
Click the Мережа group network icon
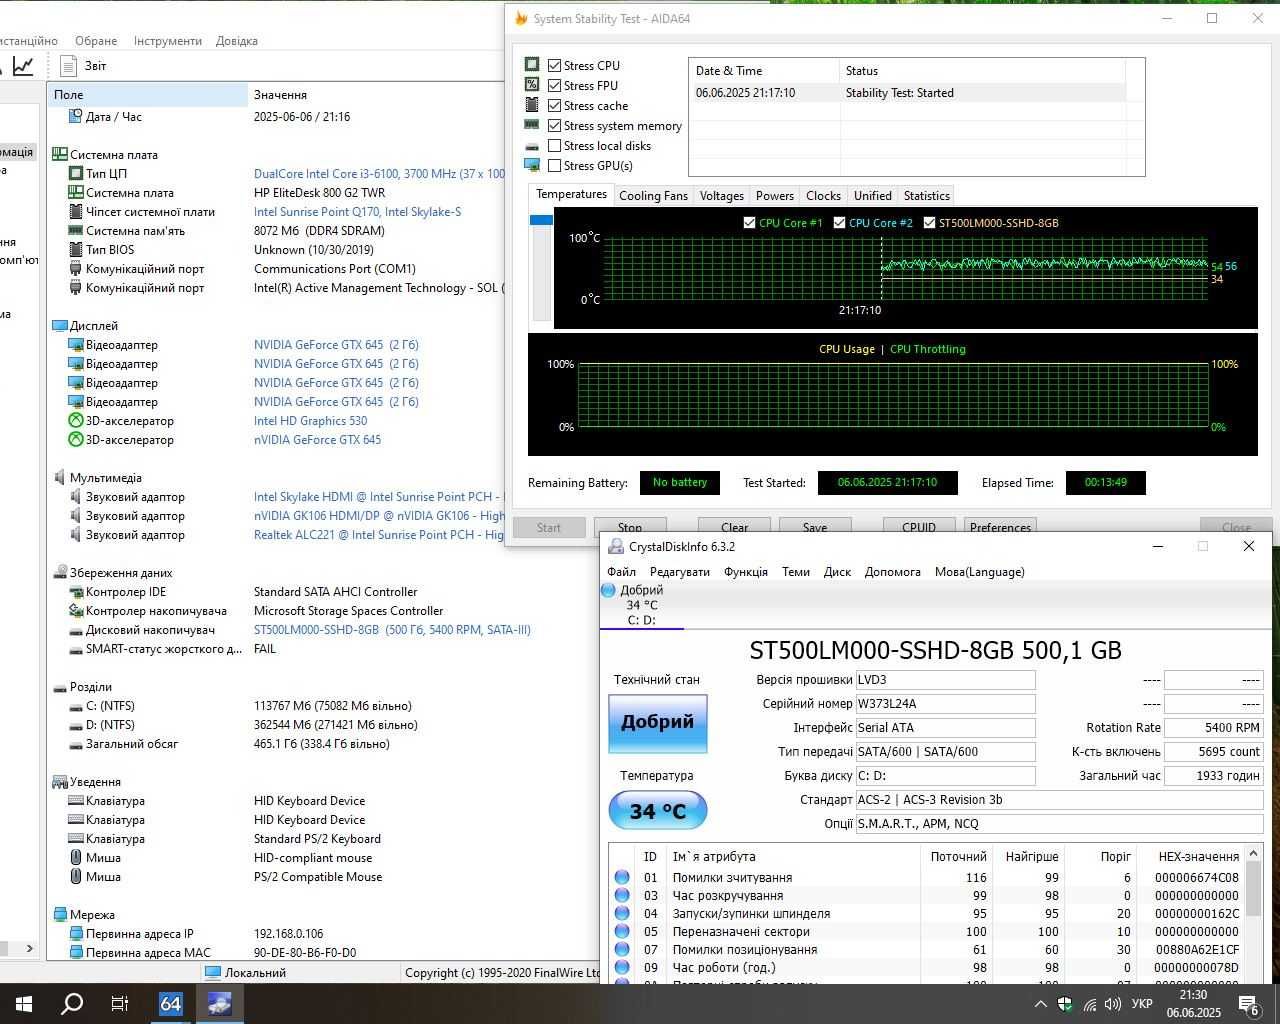click(59, 915)
